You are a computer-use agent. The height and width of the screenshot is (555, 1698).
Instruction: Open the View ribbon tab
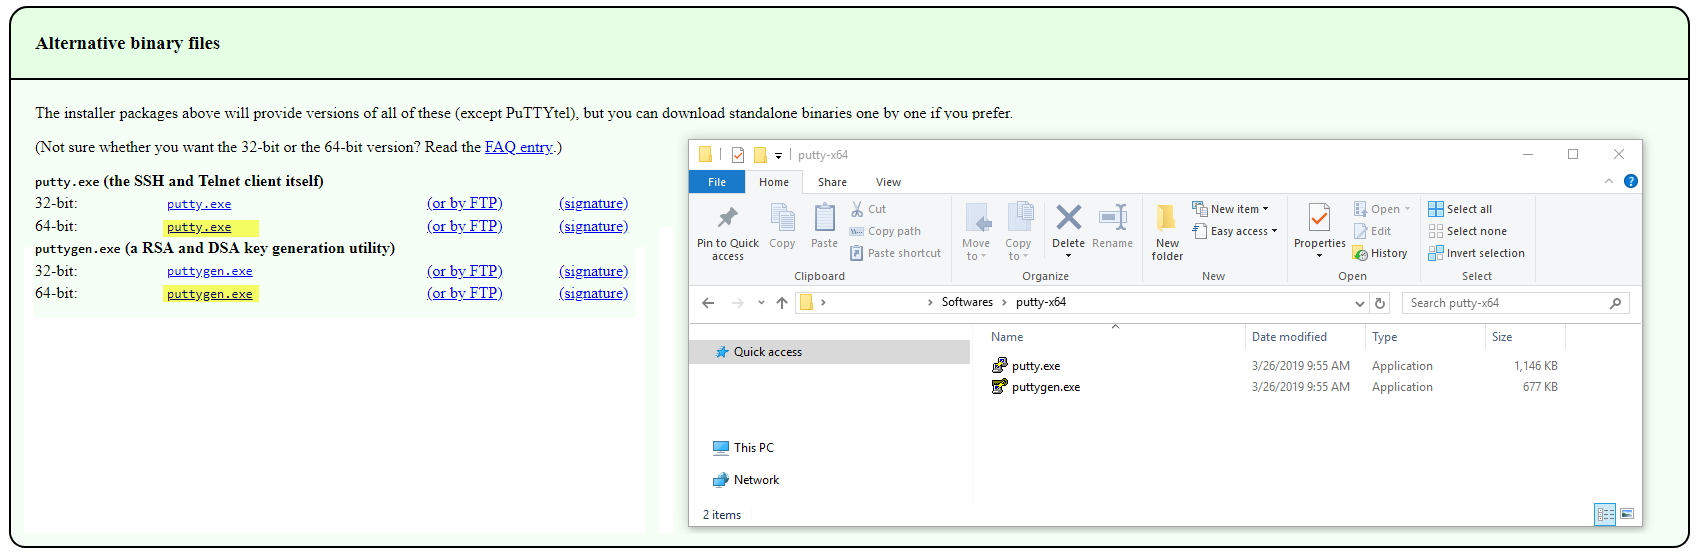coord(888,182)
